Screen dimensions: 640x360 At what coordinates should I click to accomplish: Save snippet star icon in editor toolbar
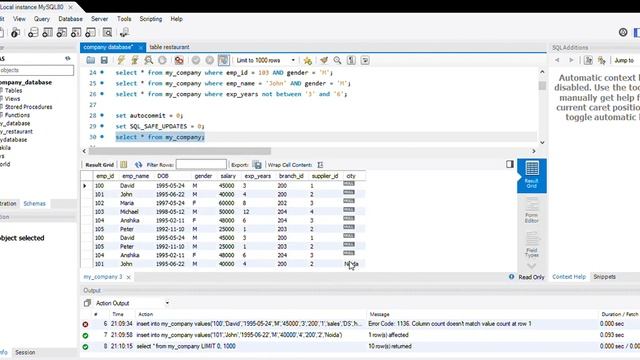point(308,60)
